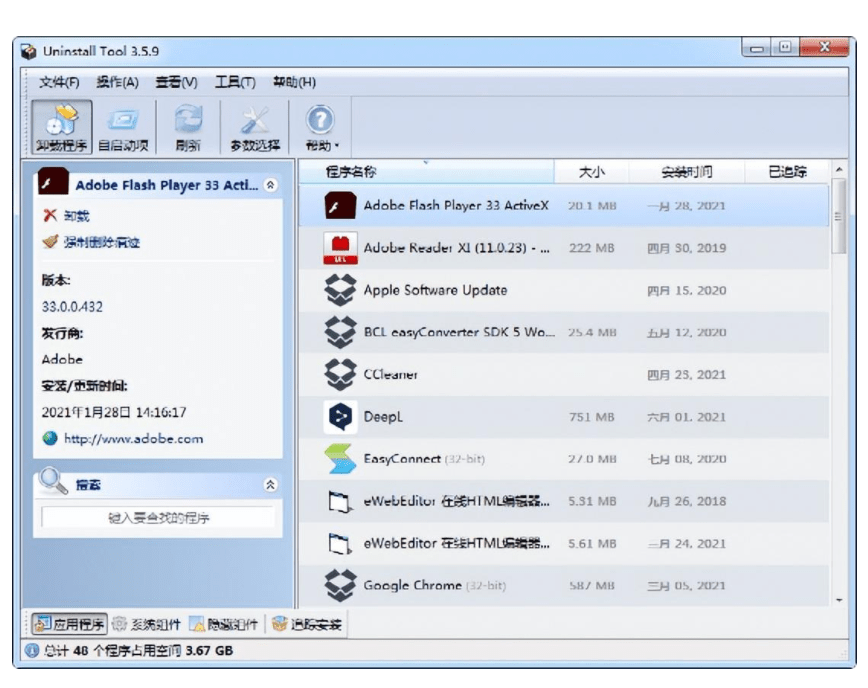868x688 pixels.
Task: Click the program search input field
Action: 158,518
